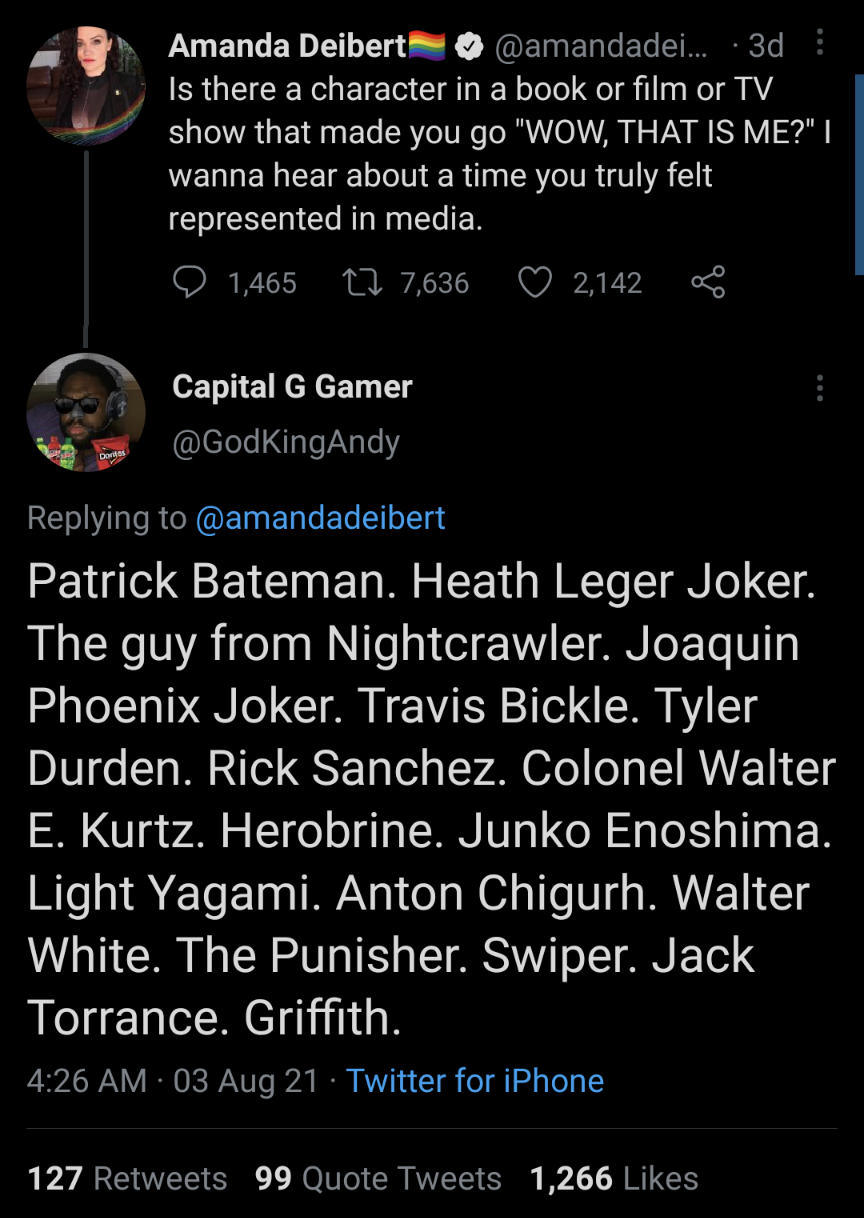
Task: Click the Capital G Gamer display name
Action: click(292, 387)
